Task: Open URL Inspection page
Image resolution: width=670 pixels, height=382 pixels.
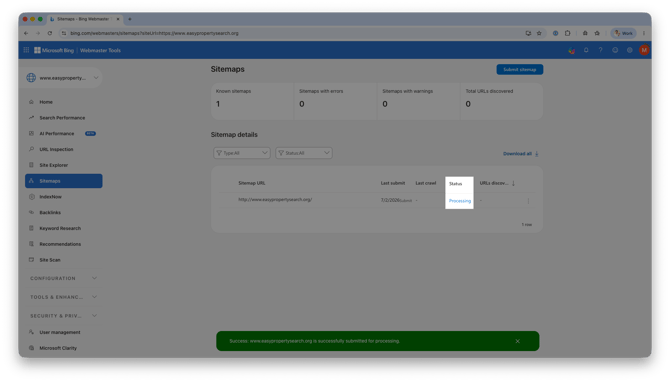Action: 63,149
